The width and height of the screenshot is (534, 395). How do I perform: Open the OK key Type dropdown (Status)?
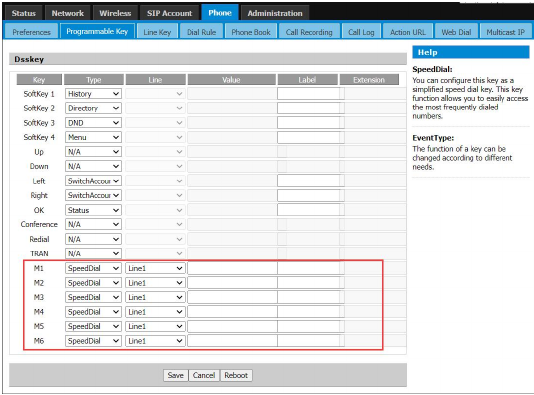point(93,210)
